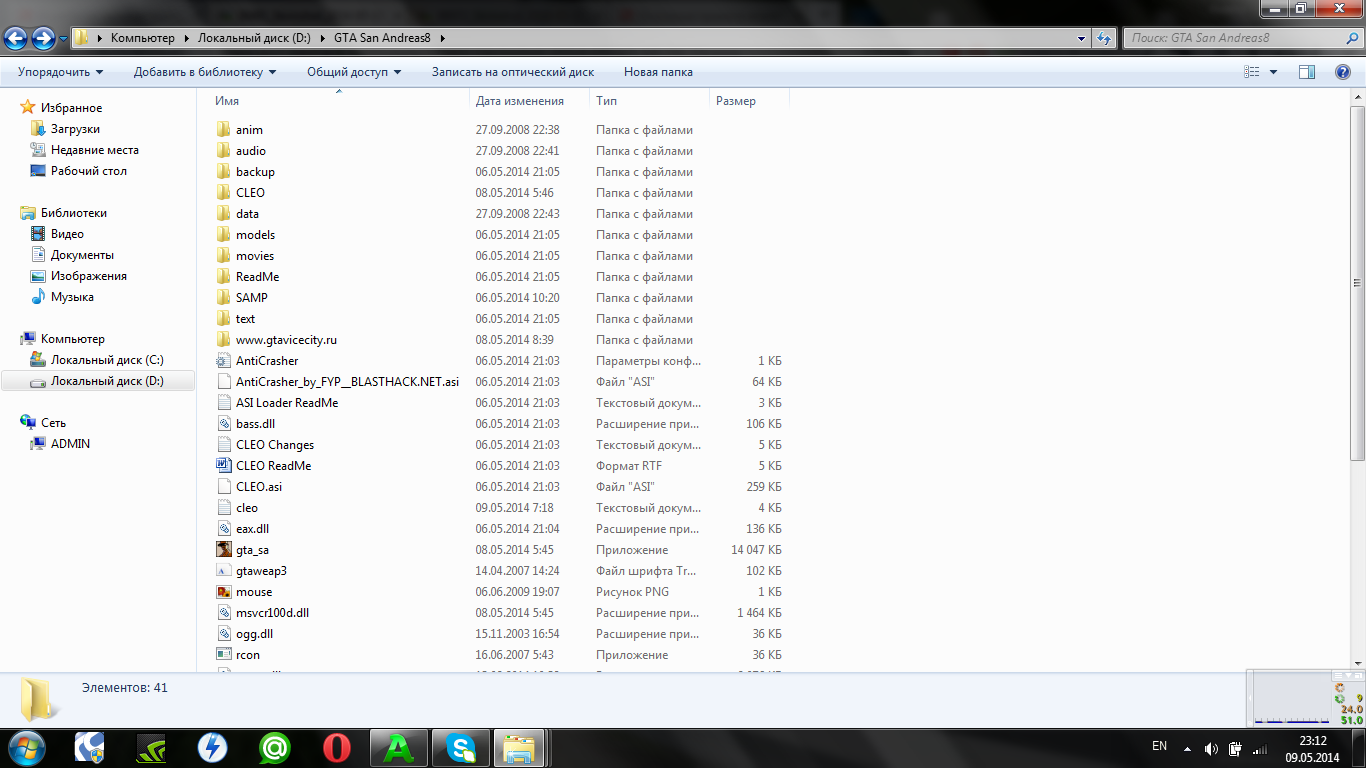Select the 'CLEO' folder icon
Screen dimensions: 1366x768
[224, 193]
